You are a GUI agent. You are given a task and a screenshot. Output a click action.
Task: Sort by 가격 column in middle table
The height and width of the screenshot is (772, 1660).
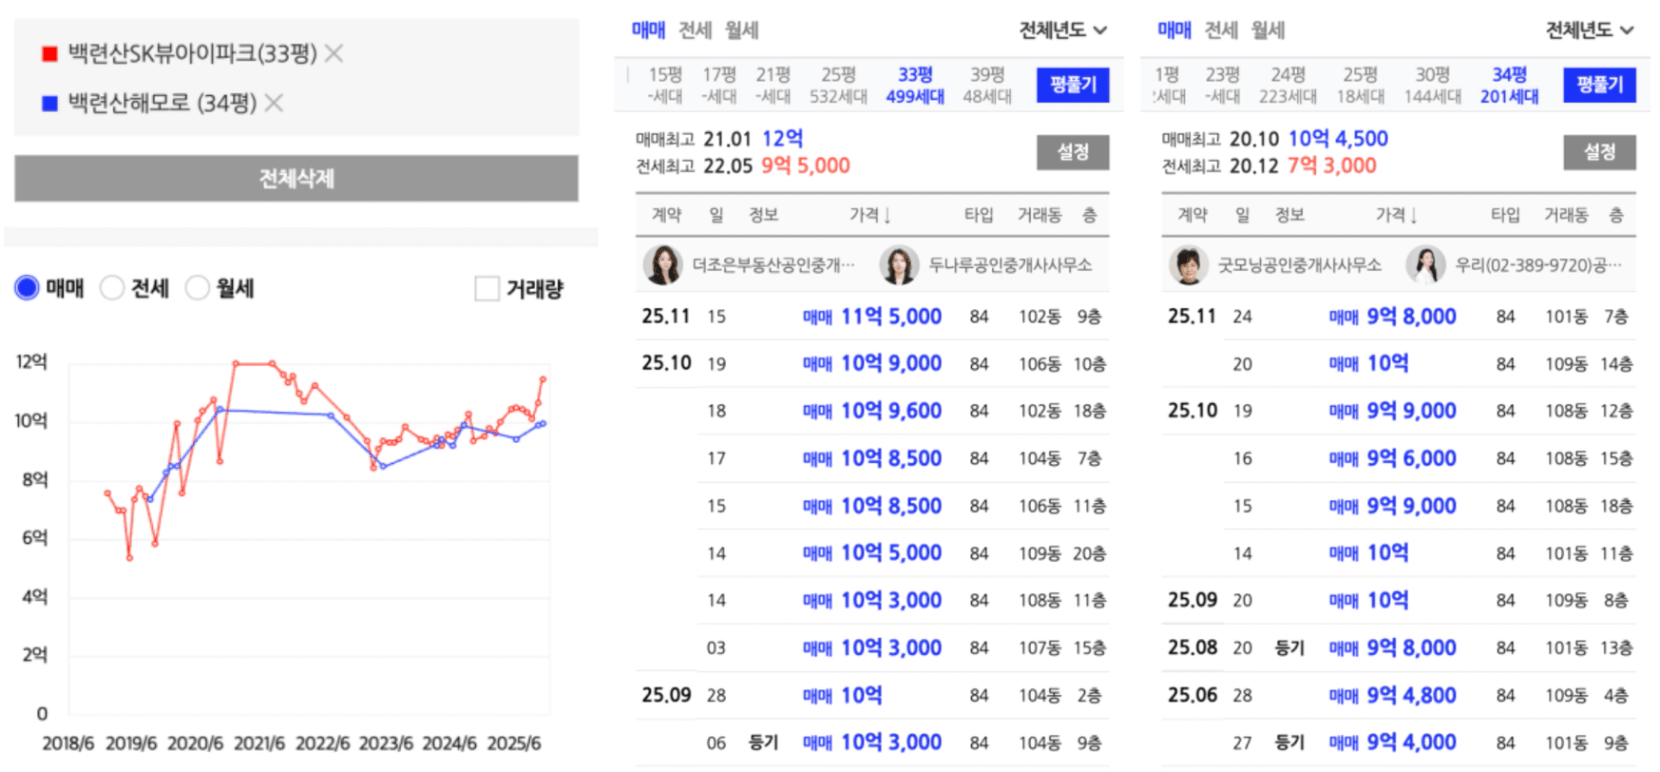(x=870, y=215)
